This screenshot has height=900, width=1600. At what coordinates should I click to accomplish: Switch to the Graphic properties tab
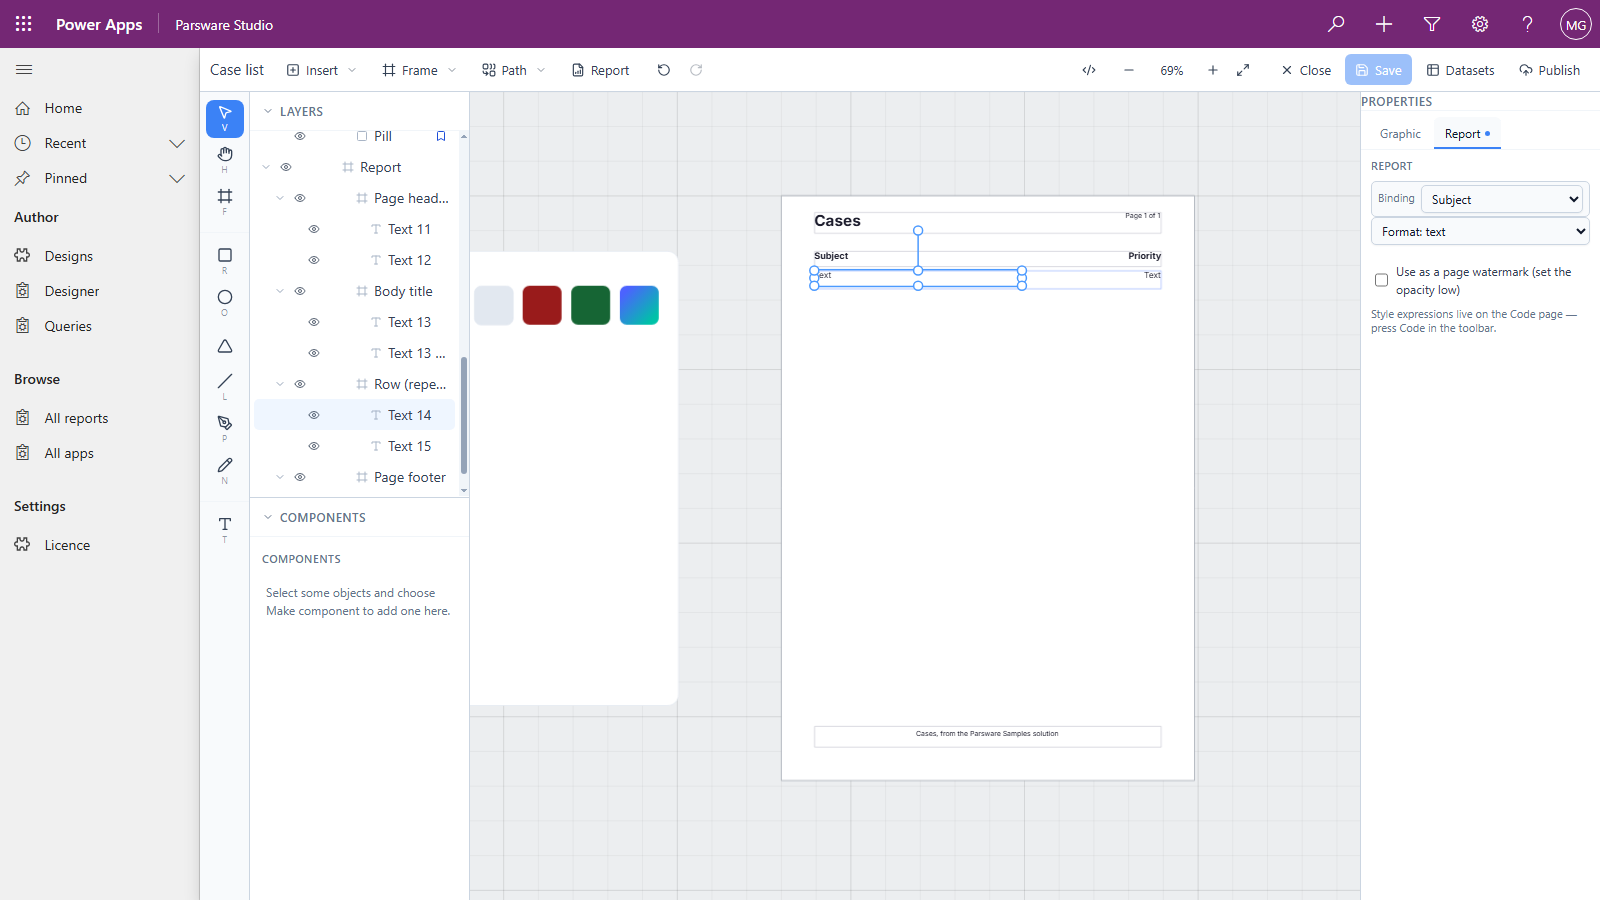(x=1400, y=134)
